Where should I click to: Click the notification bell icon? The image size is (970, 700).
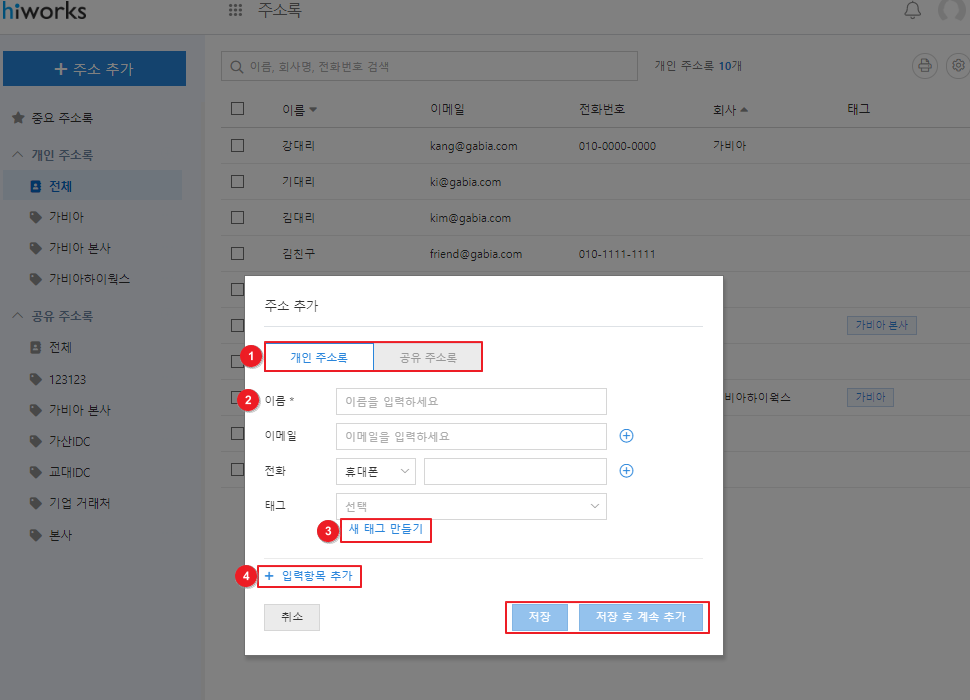pos(912,11)
